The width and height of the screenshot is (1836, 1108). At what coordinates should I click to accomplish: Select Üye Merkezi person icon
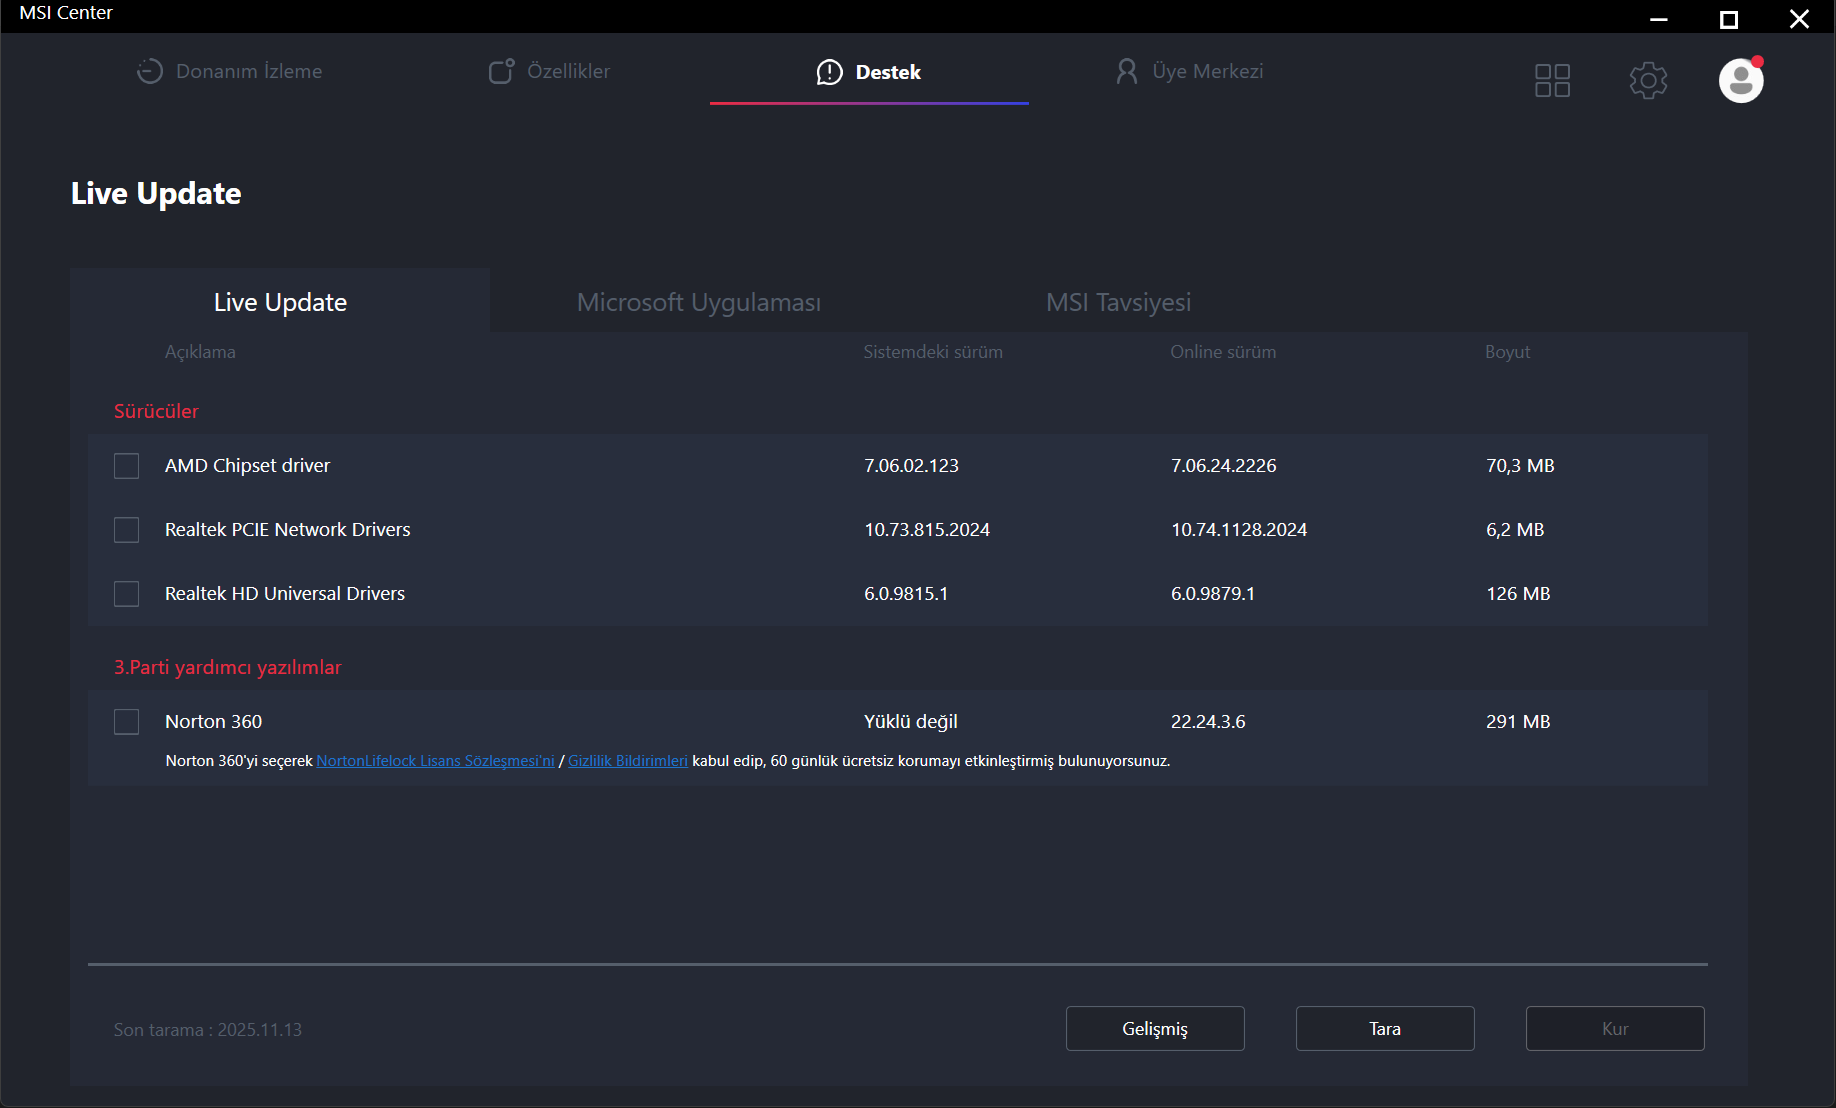pyautogui.click(x=1126, y=71)
